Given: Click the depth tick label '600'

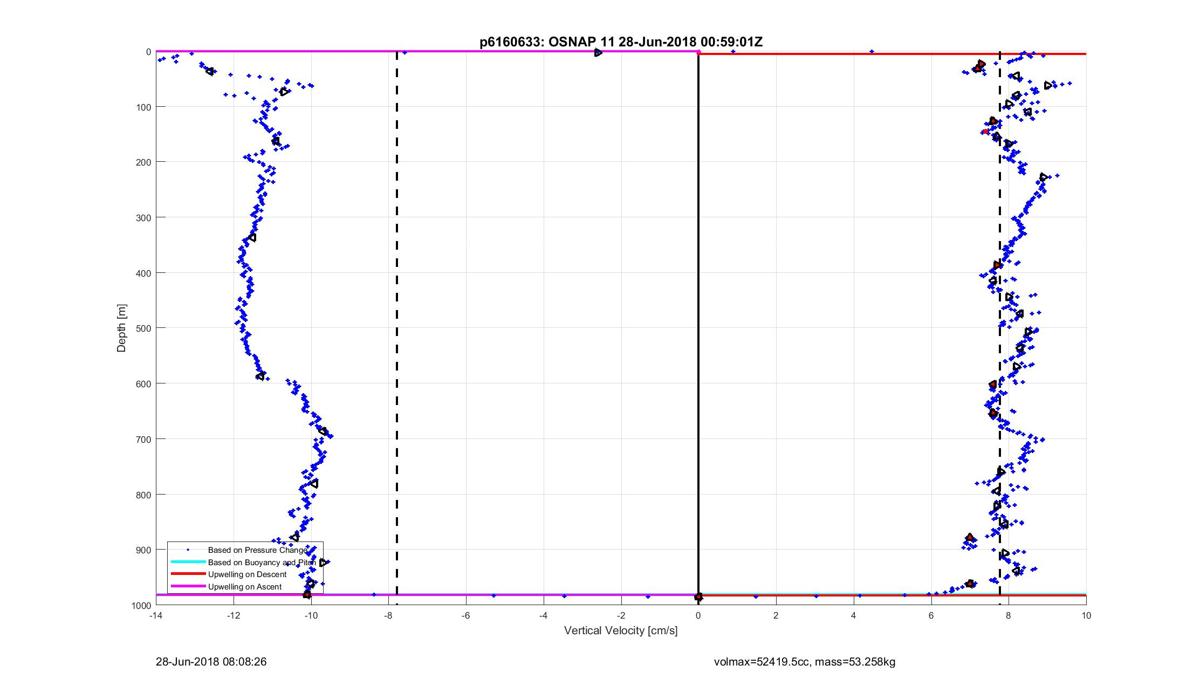Looking at the screenshot, I should point(142,384).
